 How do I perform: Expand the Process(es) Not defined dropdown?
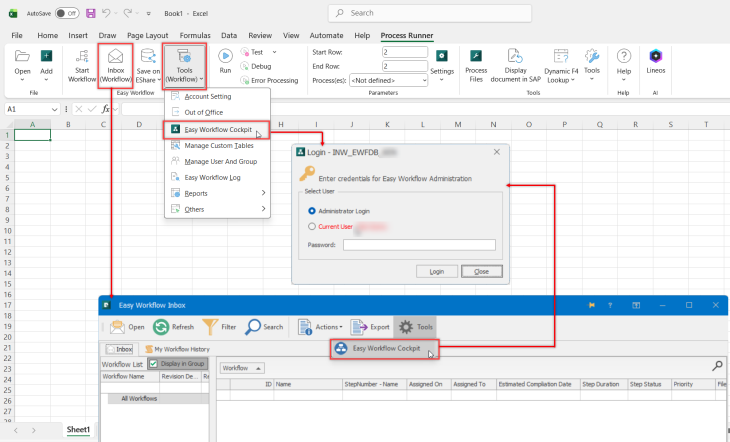[389, 80]
